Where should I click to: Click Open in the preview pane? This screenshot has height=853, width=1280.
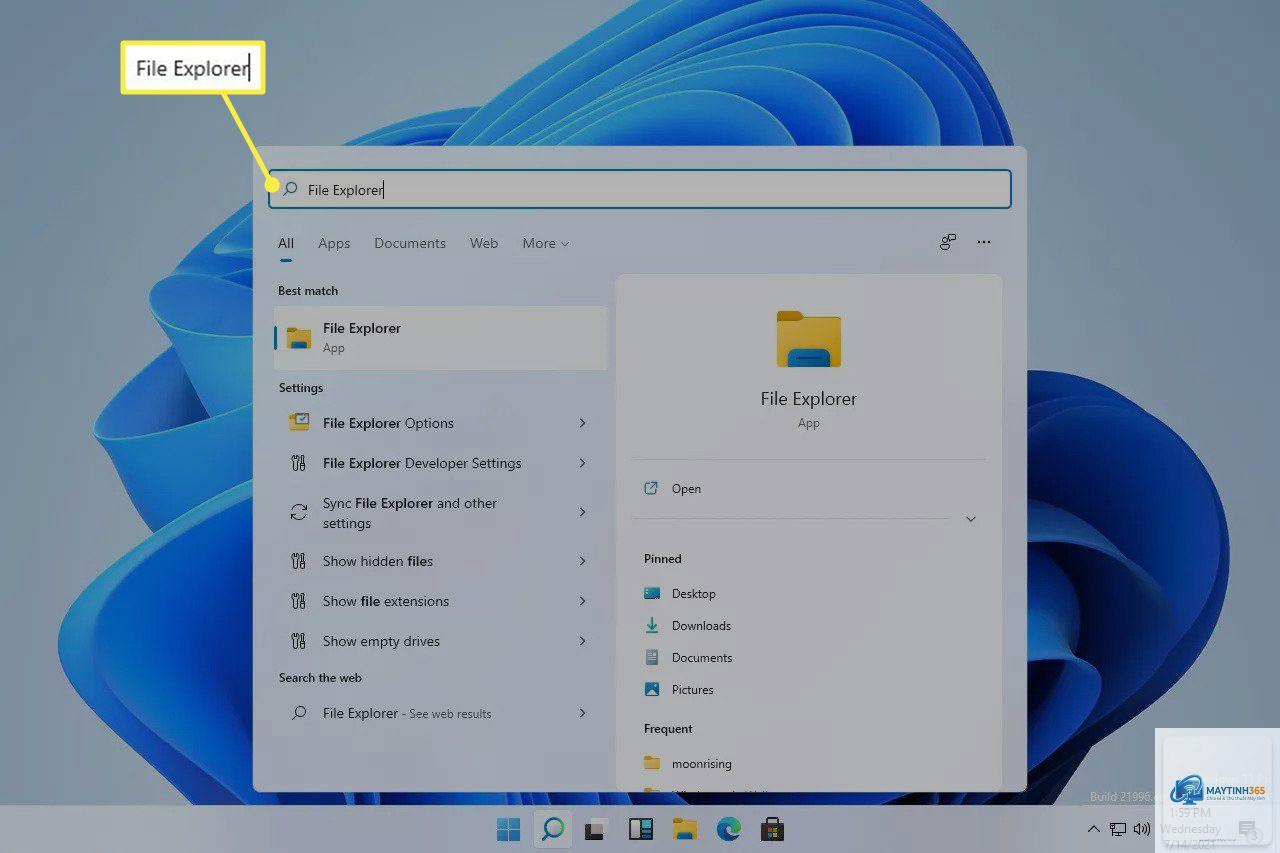pos(686,488)
